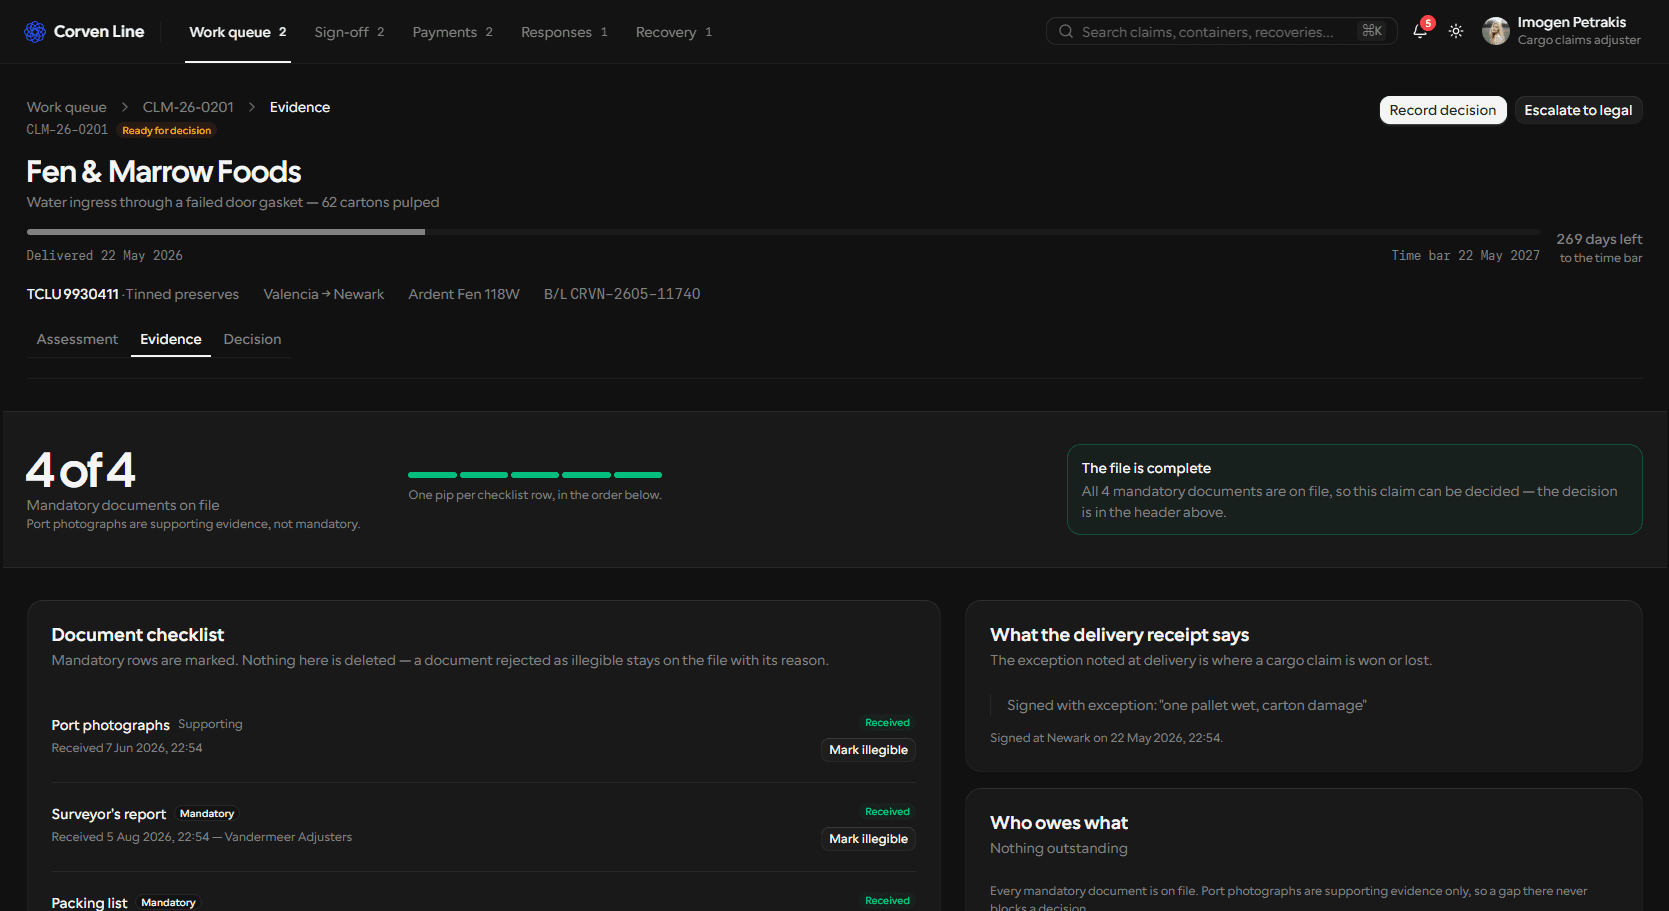Click Record decision button

point(1443,110)
